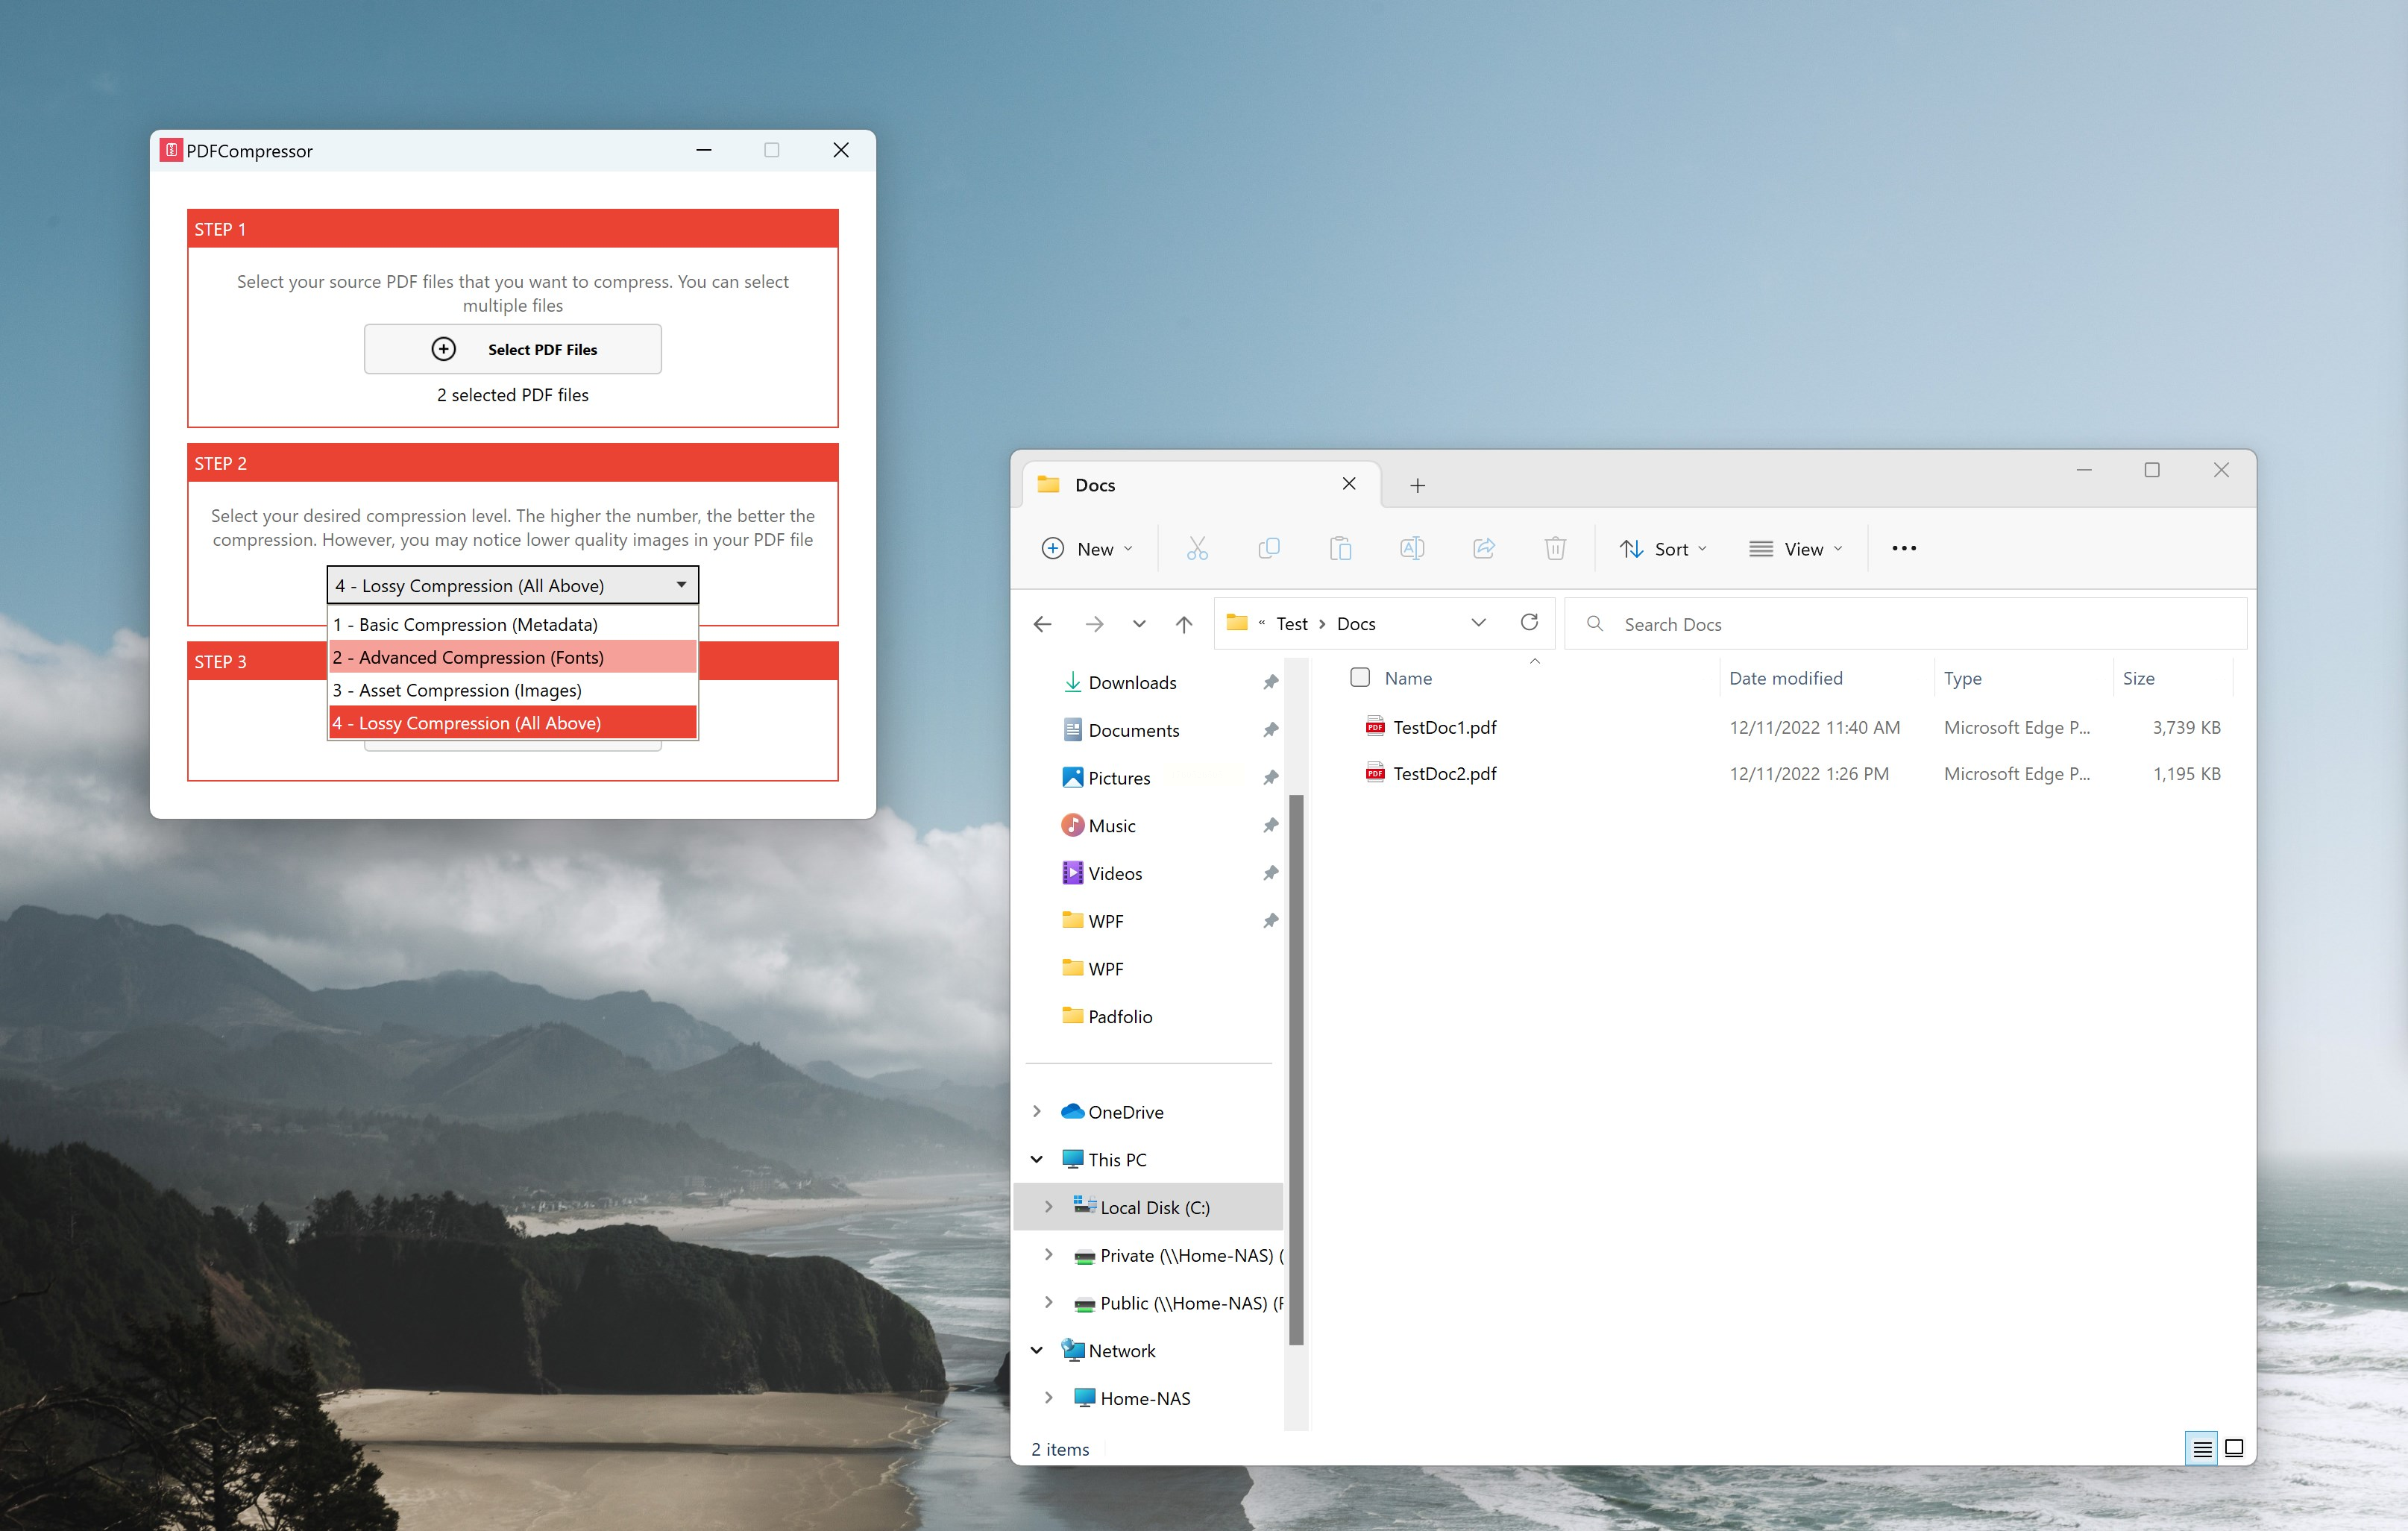Click the Paste clipboard icon
This screenshot has width=2408, height=1531.
click(1340, 548)
